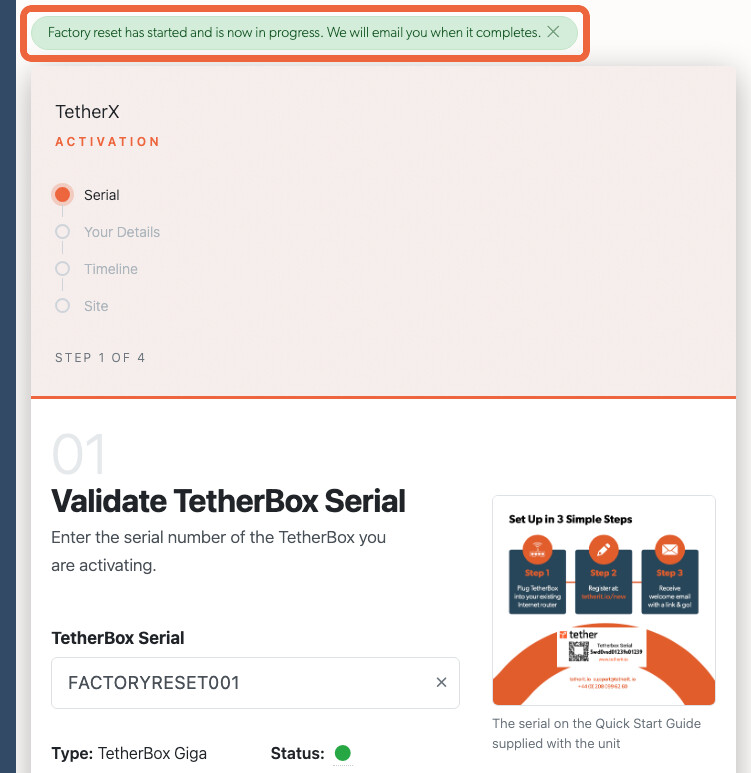Click the Step 3 envelope icon
This screenshot has width=751, height=773.
(670, 549)
